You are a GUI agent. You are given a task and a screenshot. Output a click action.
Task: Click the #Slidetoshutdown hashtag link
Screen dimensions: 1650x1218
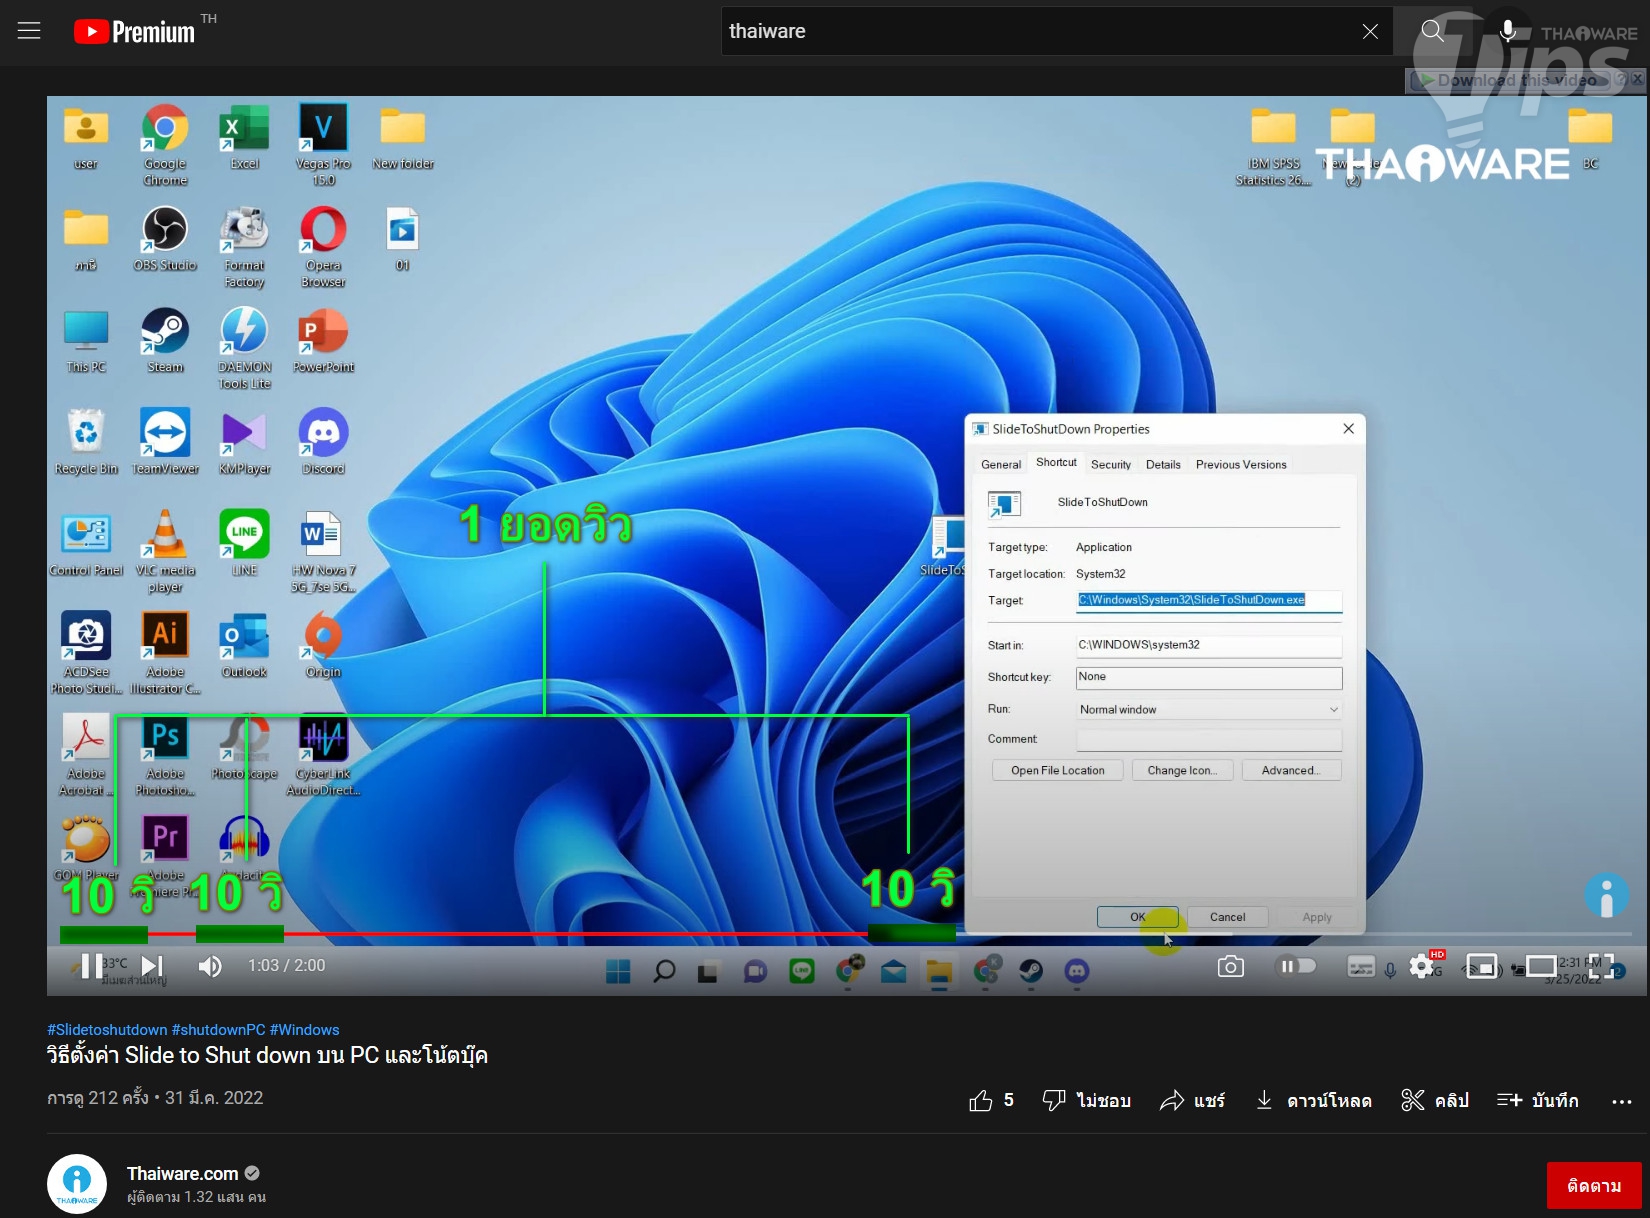click(x=107, y=1030)
